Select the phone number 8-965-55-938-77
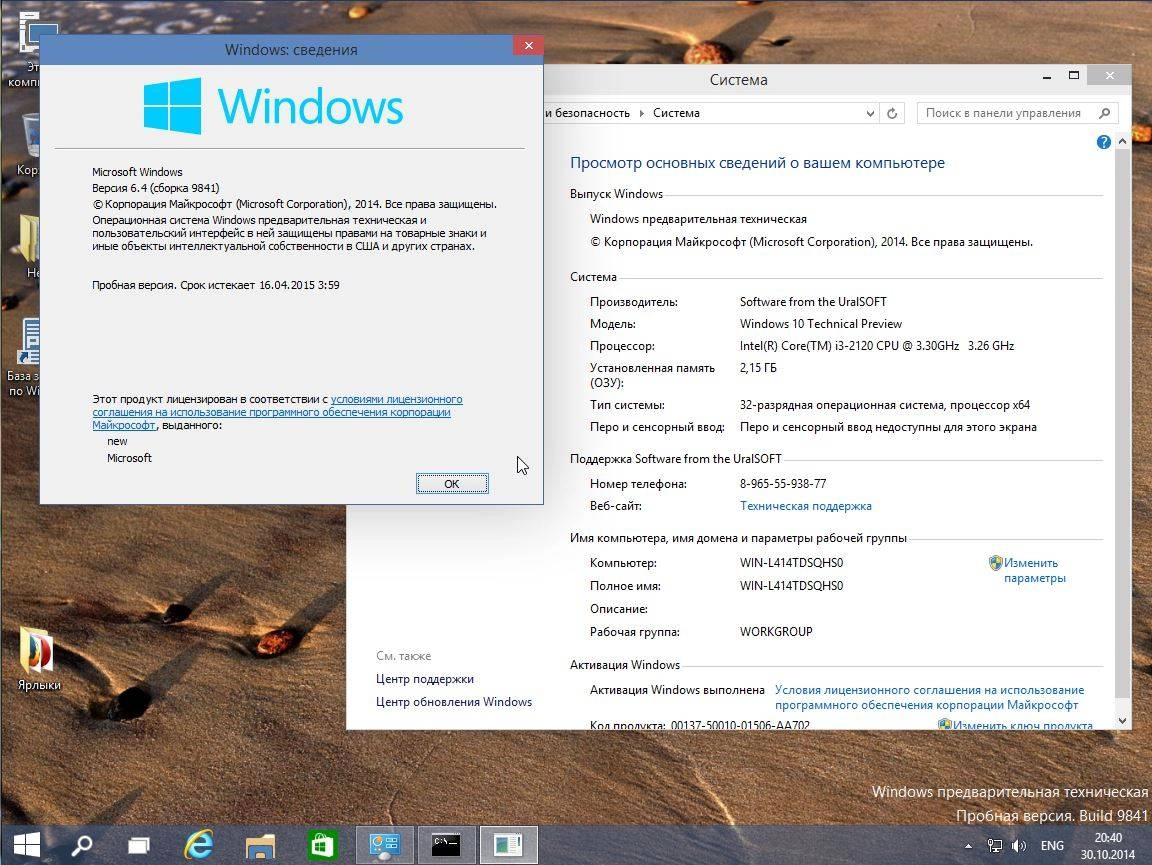The image size is (1152, 865). [x=782, y=484]
